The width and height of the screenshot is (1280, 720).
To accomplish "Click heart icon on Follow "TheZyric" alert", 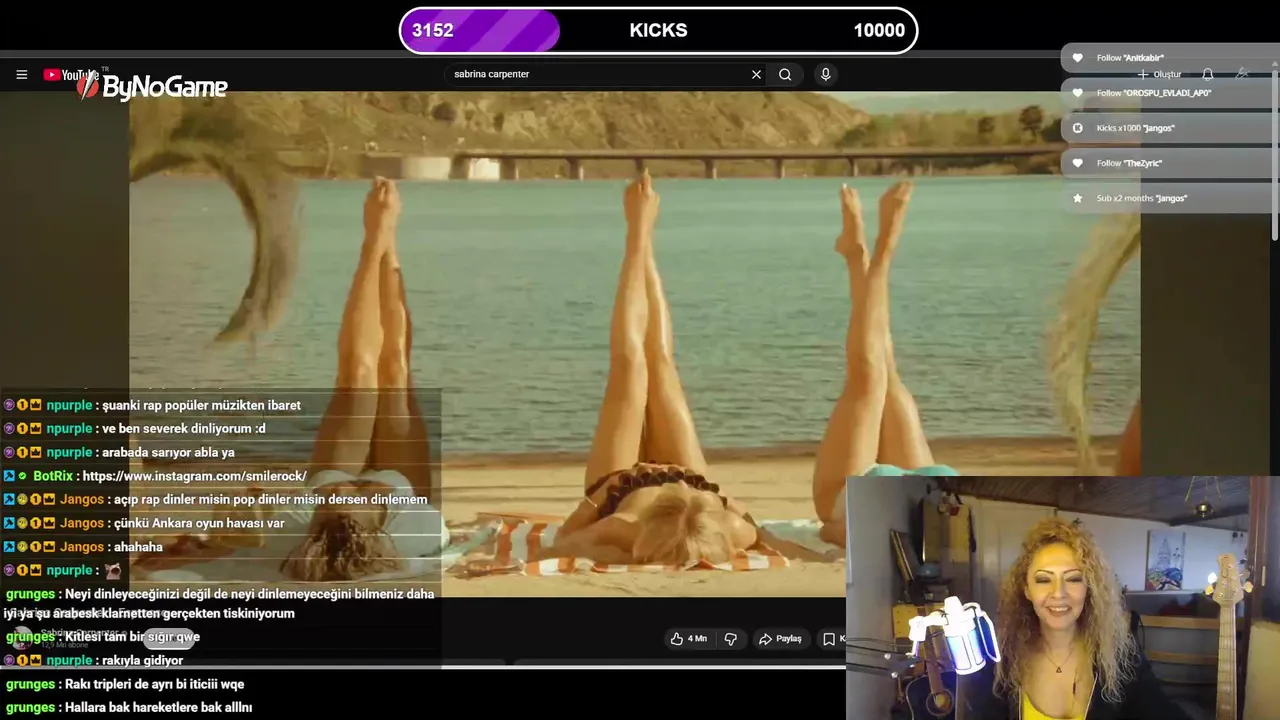I will (x=1077, y=163).
